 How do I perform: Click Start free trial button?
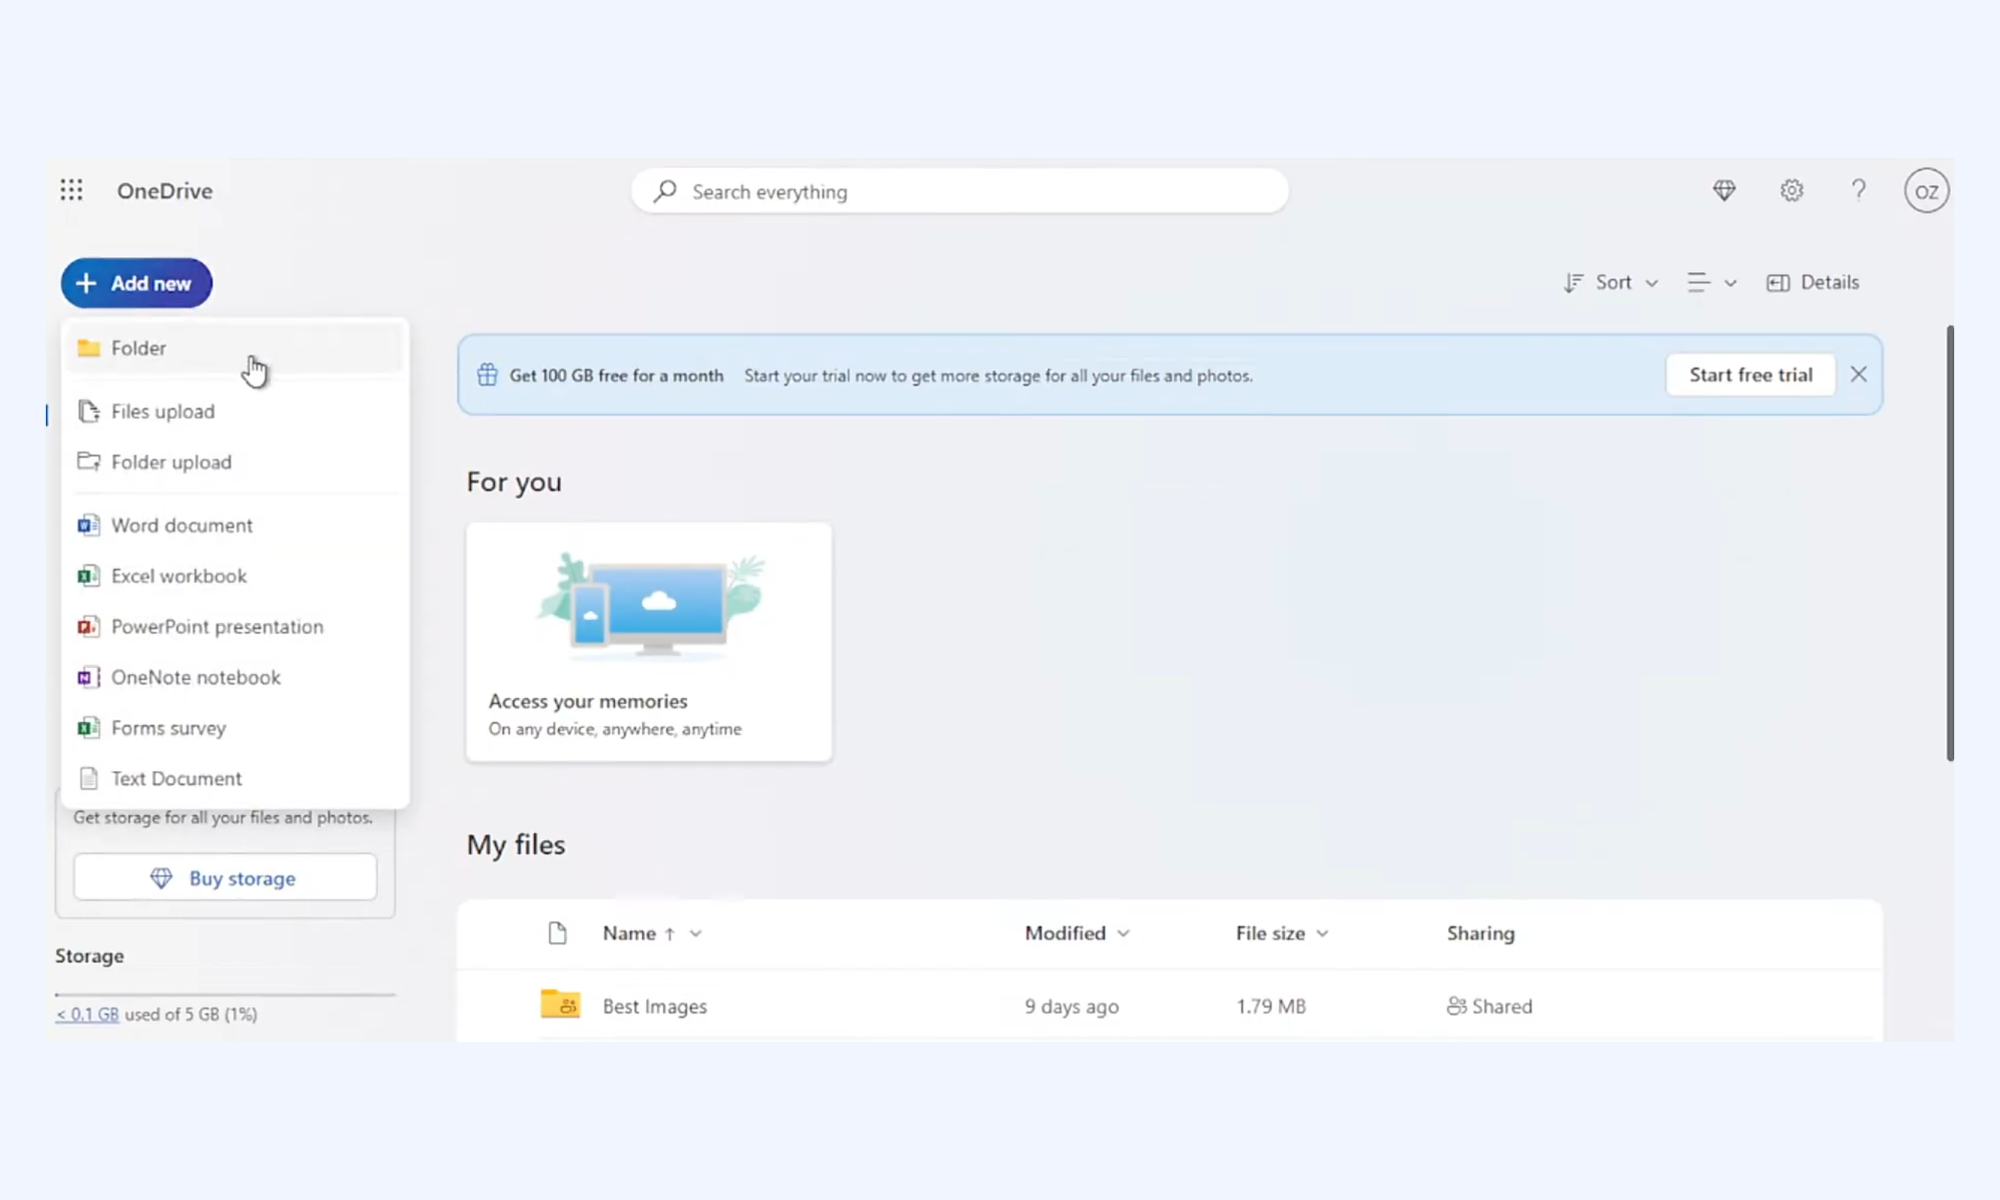pos(1750,375)
